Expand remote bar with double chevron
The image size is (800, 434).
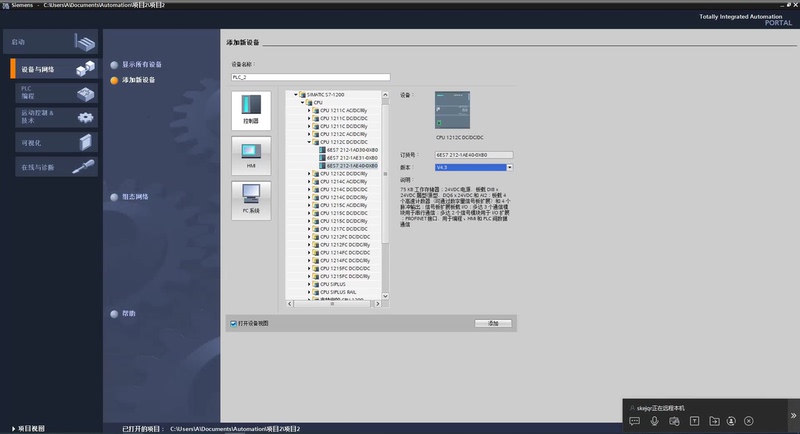coord(793,416)
